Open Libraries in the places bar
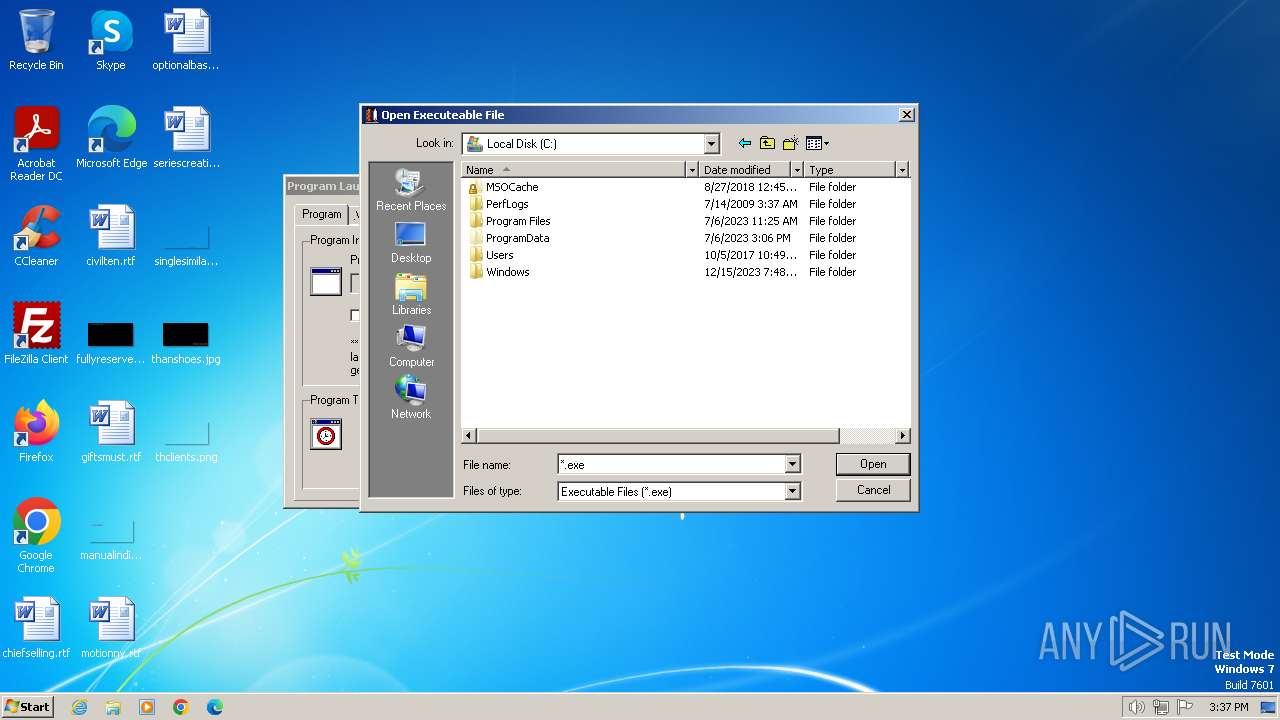1280x720 pixels. tap(411, 295)
